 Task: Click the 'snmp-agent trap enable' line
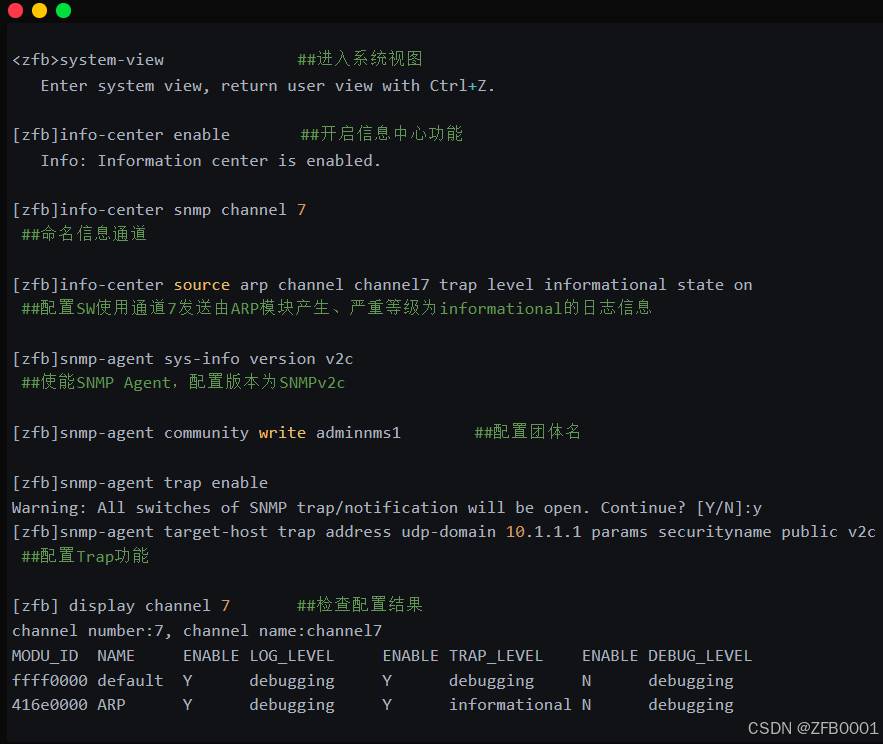click(x=140, y=483)
